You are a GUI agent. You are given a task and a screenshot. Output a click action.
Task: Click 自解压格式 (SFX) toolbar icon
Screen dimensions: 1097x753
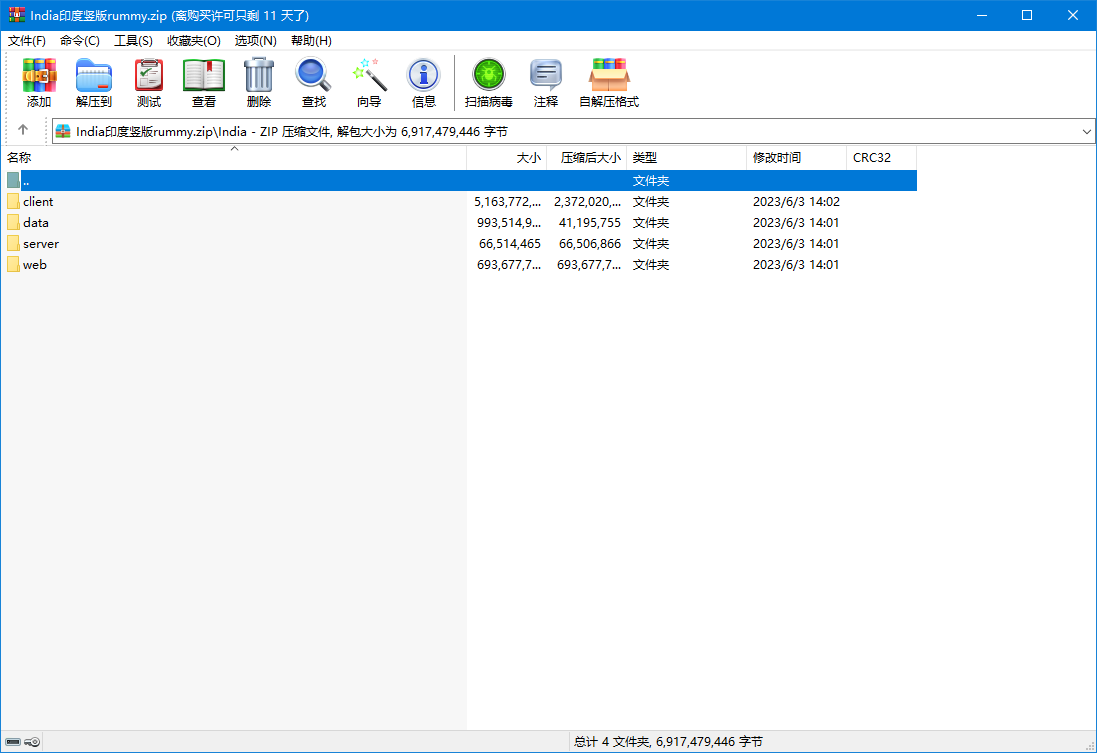(609, 83)
